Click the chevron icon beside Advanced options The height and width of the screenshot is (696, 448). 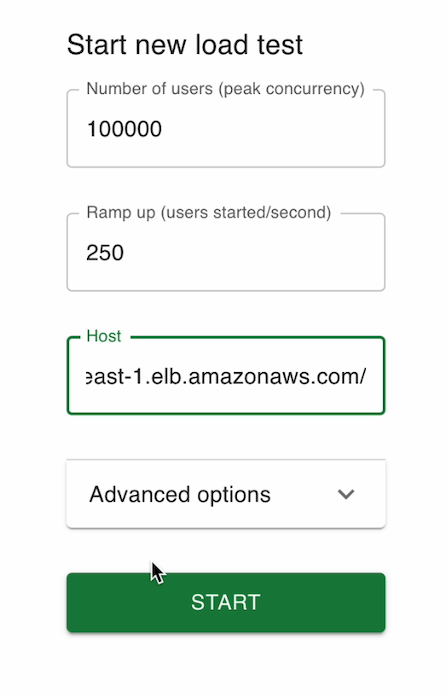[x=345, y=494]
